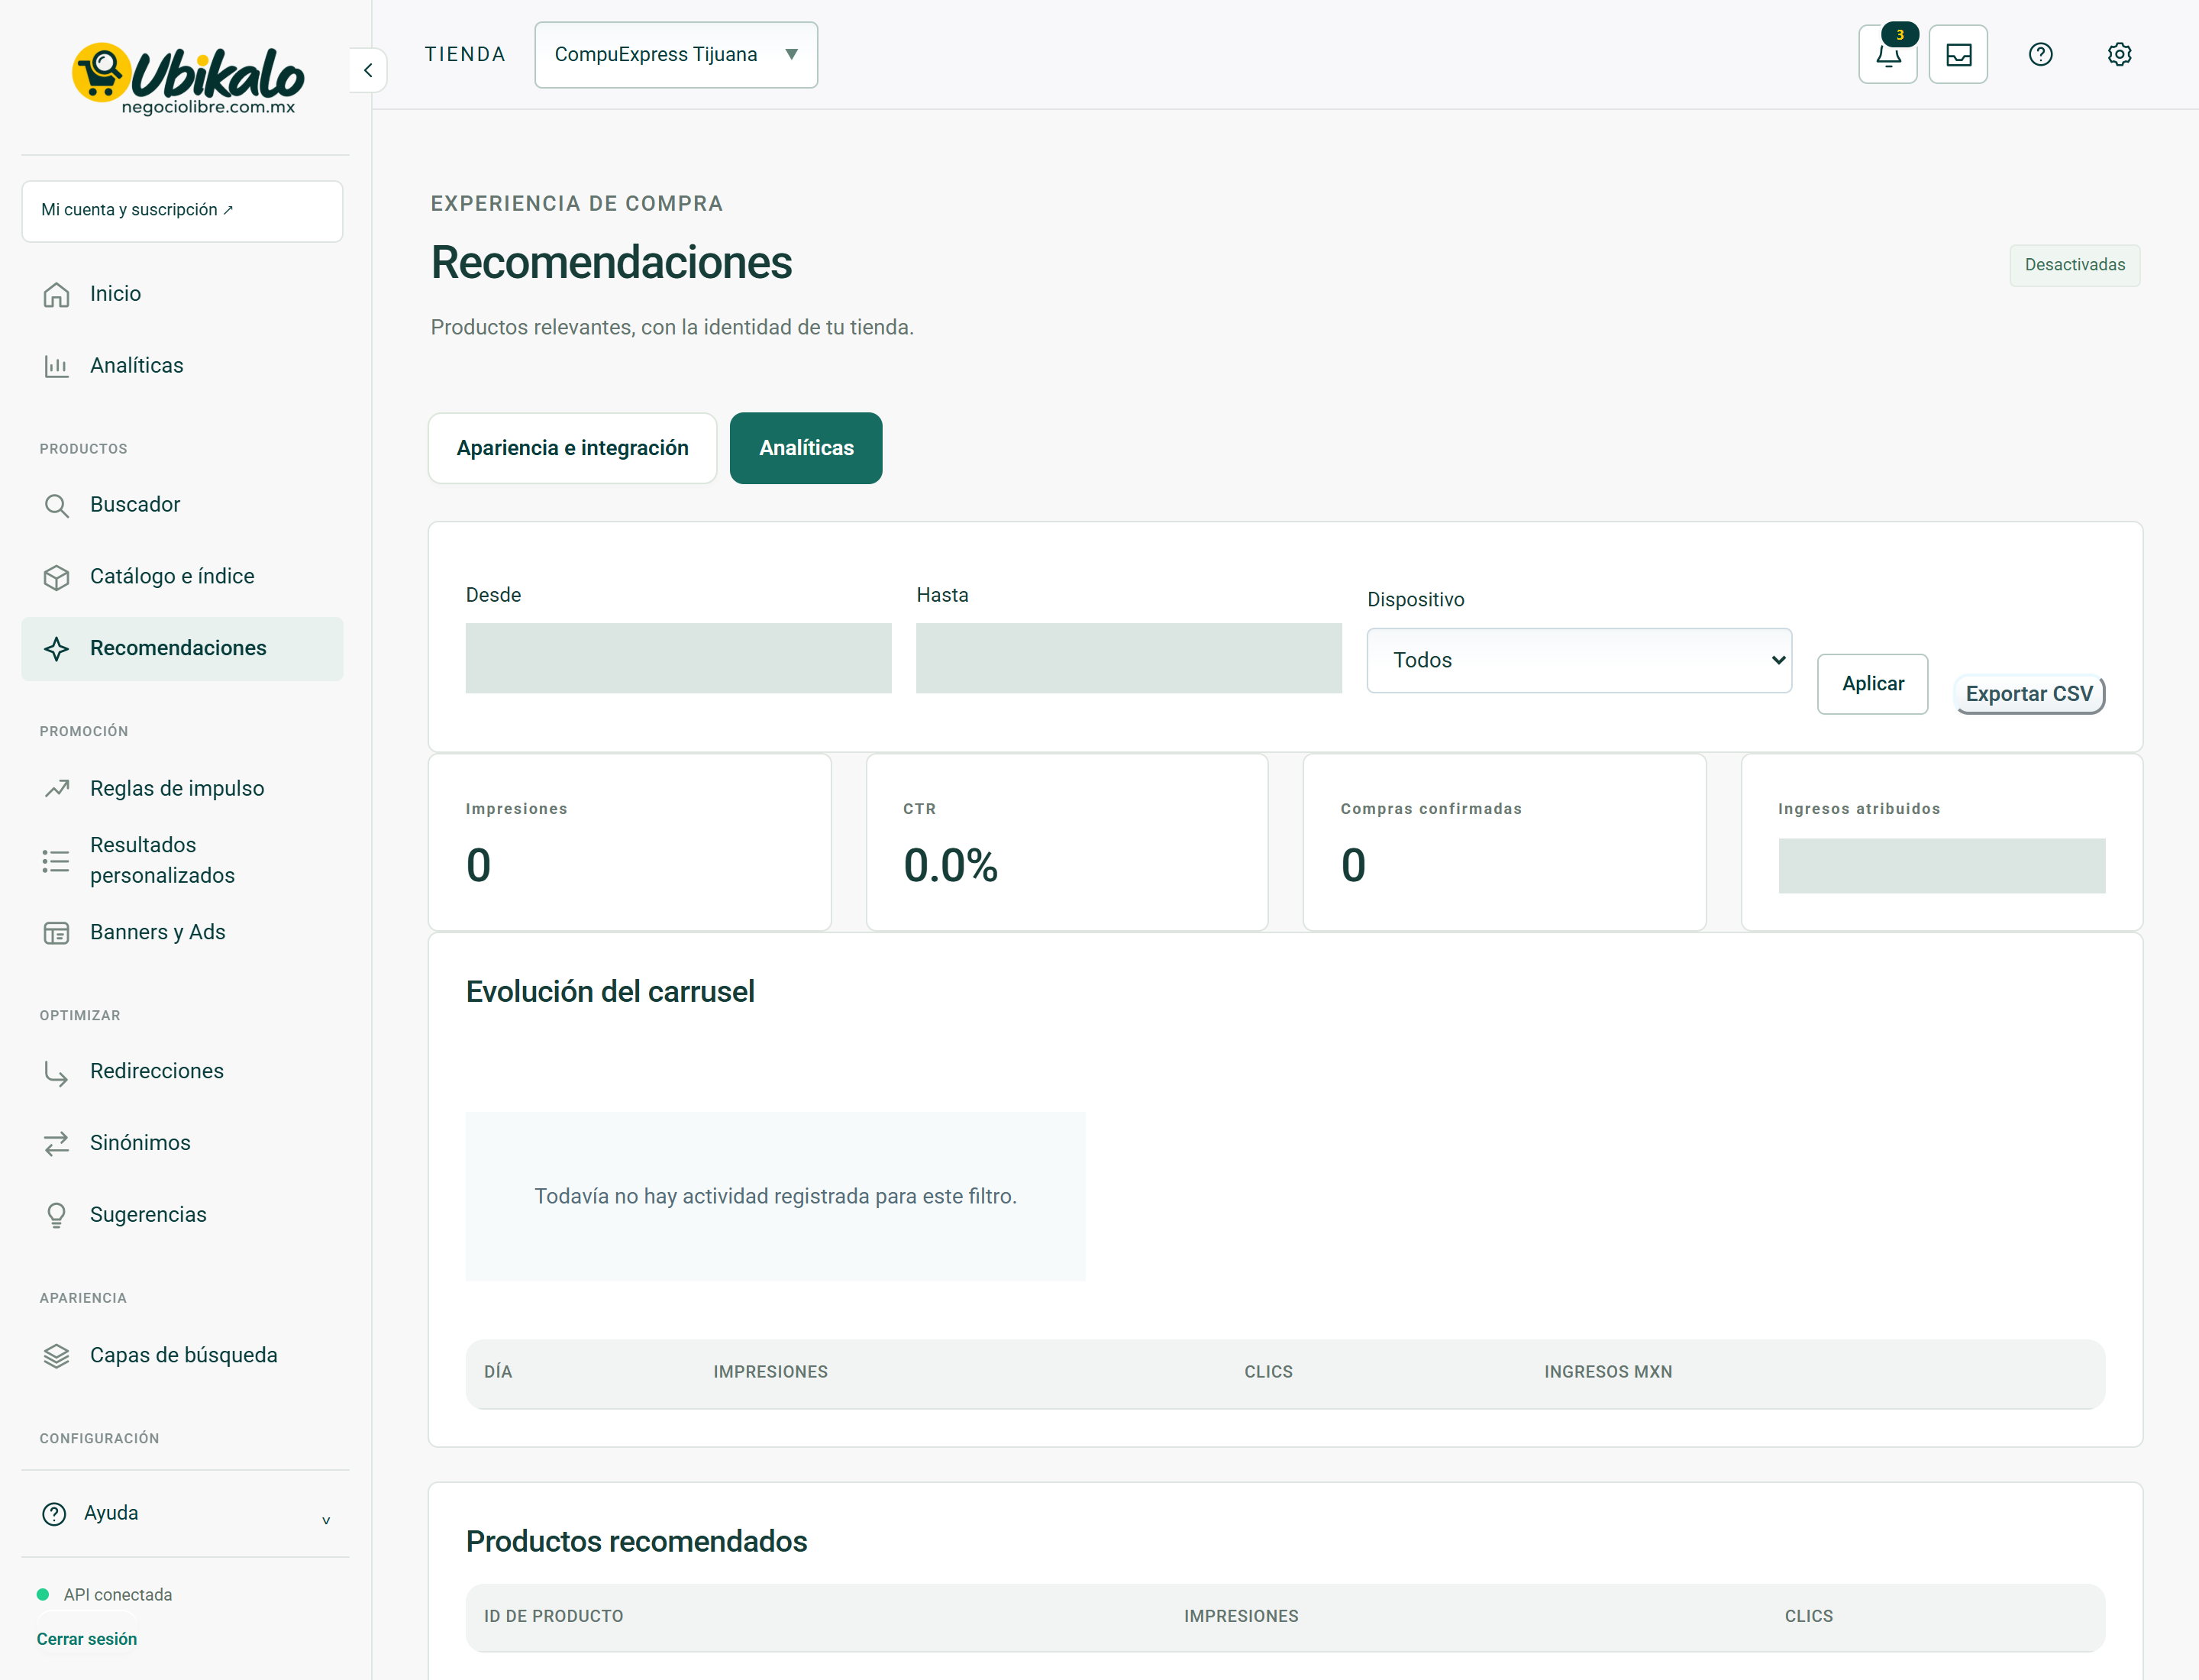Select the Analíticas tab
The image size is (2199, 1680).
tap(806, 448)
